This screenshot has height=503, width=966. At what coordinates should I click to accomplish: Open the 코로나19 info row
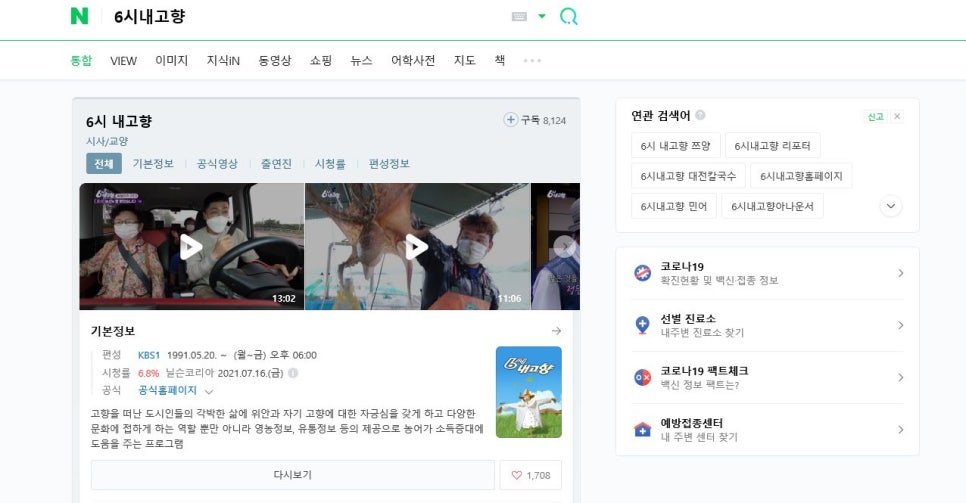(767, 273)
